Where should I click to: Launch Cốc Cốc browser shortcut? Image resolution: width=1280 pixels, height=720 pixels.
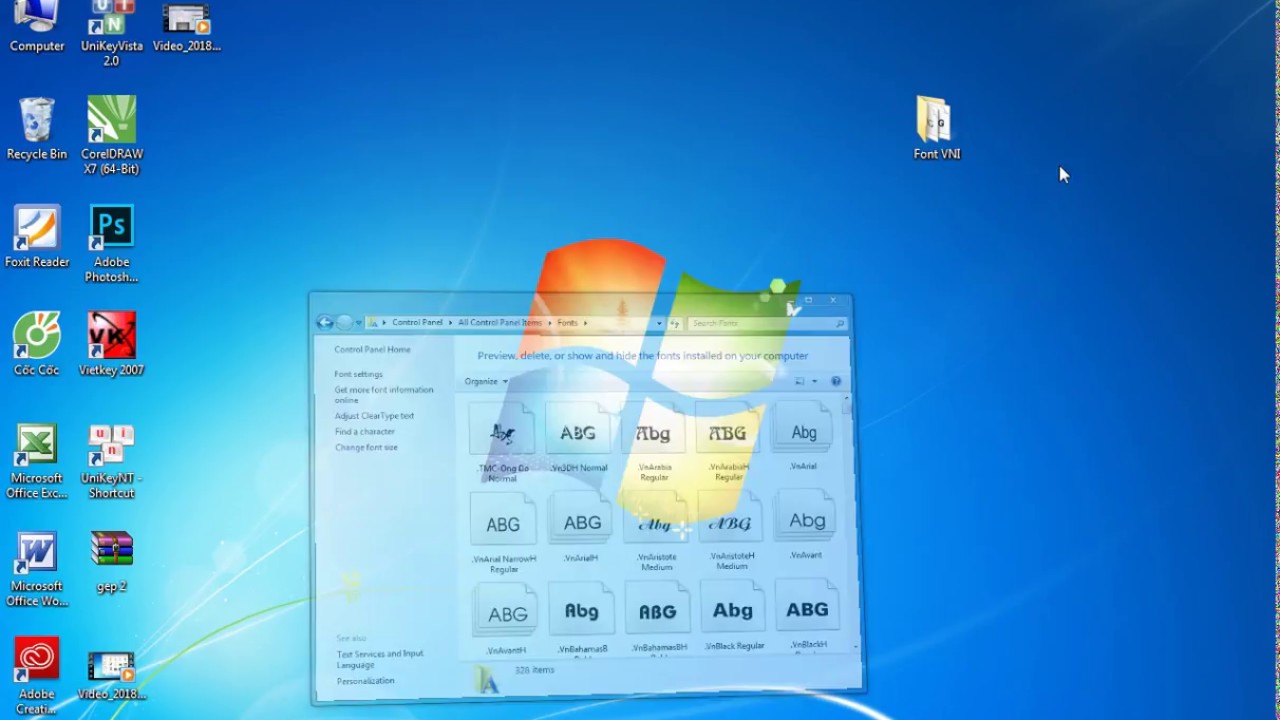pos(37,344)
